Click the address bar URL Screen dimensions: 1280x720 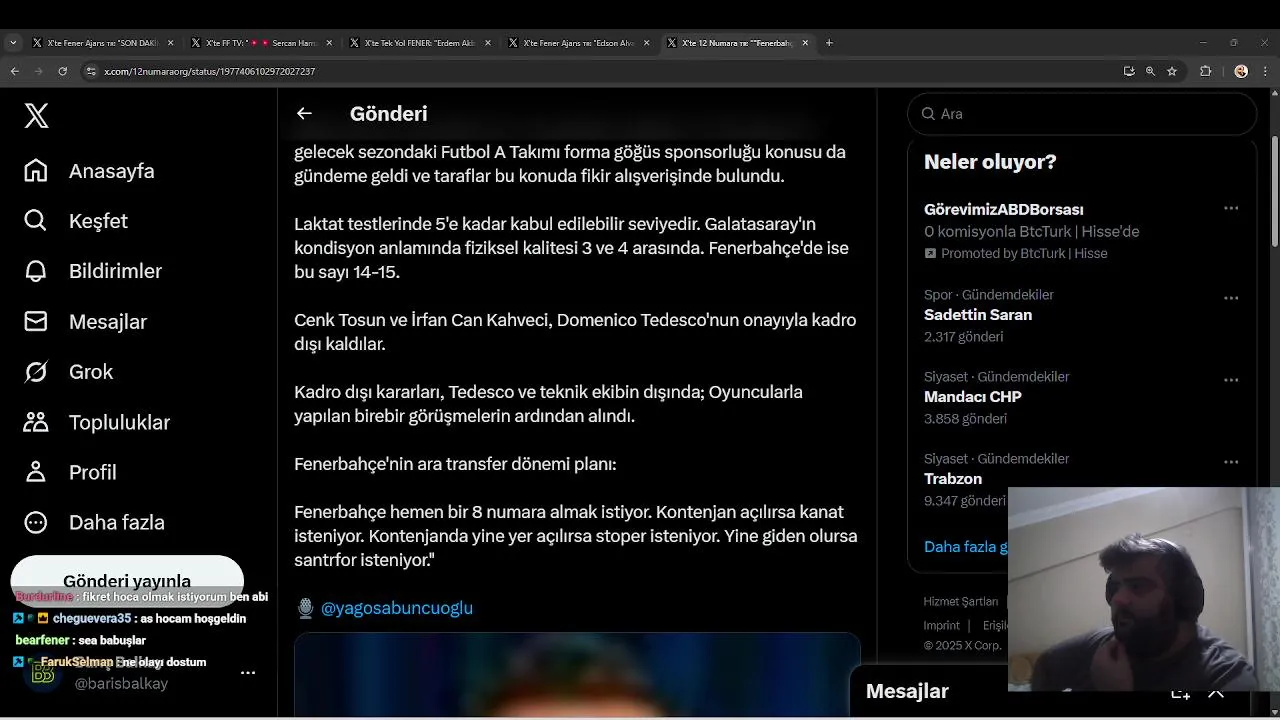point(210,72)
